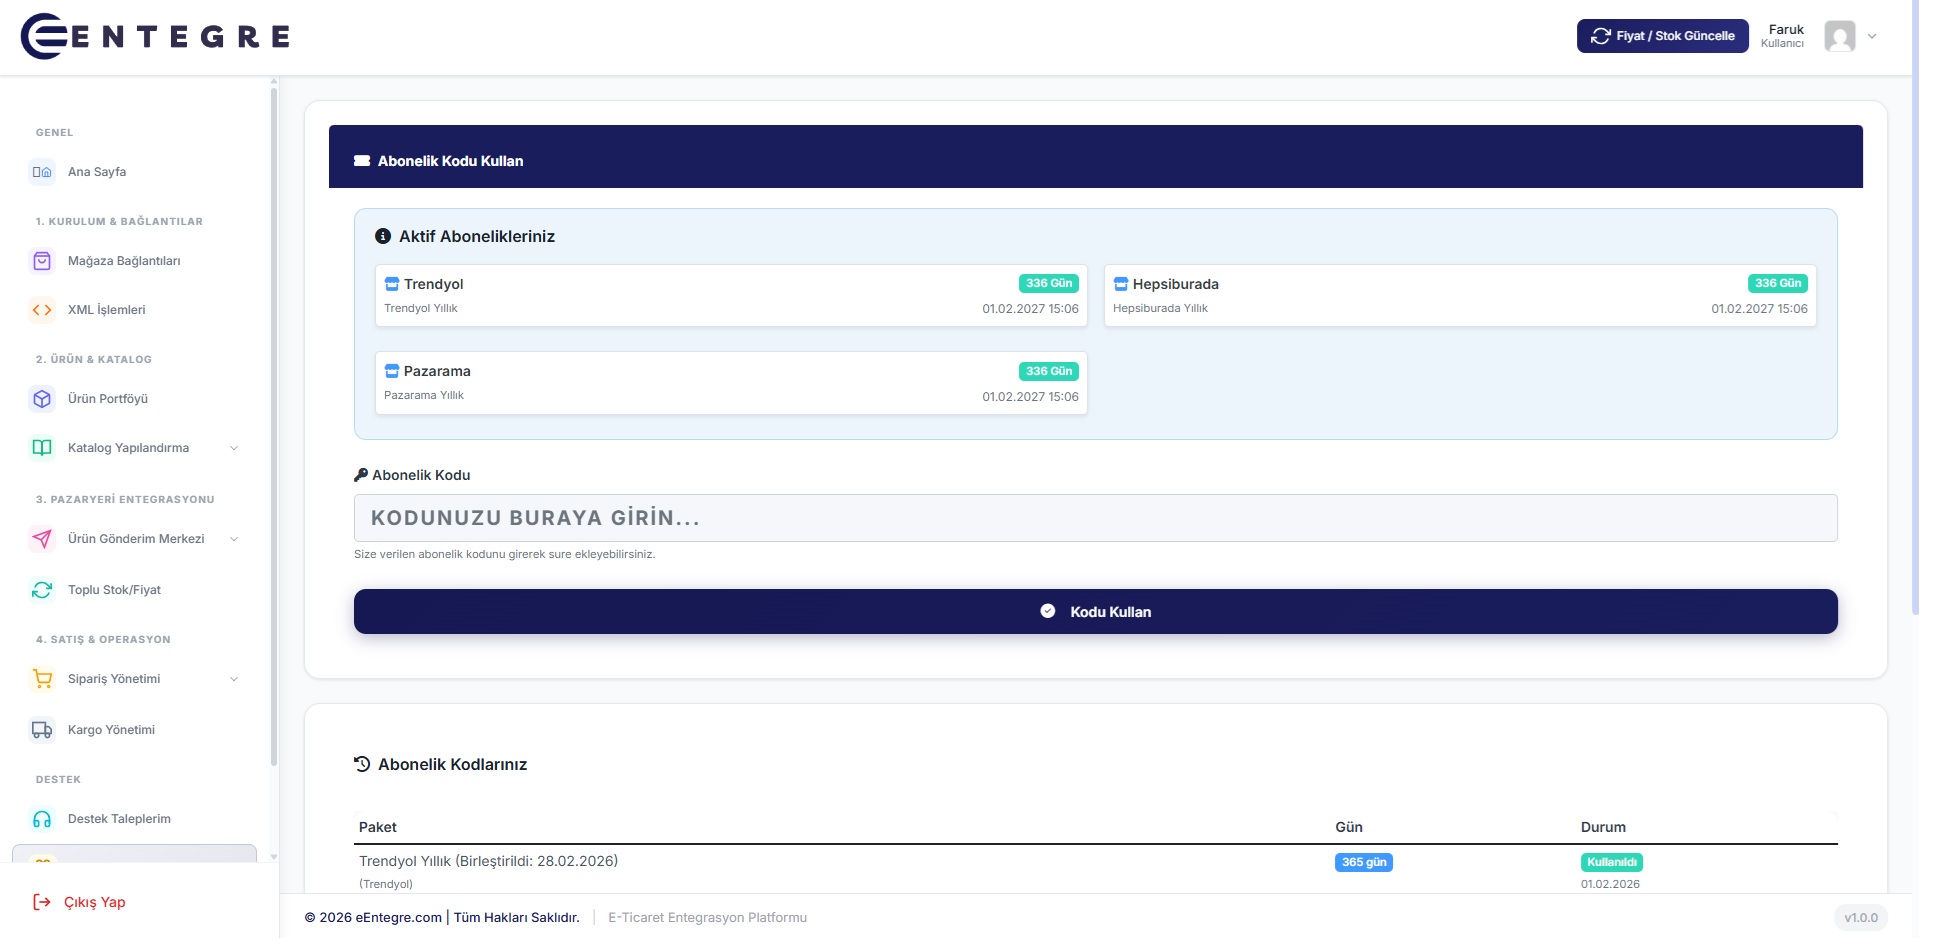
Task: Click the Pazarama Yıllık package label
Action: [x=424, y=396]
